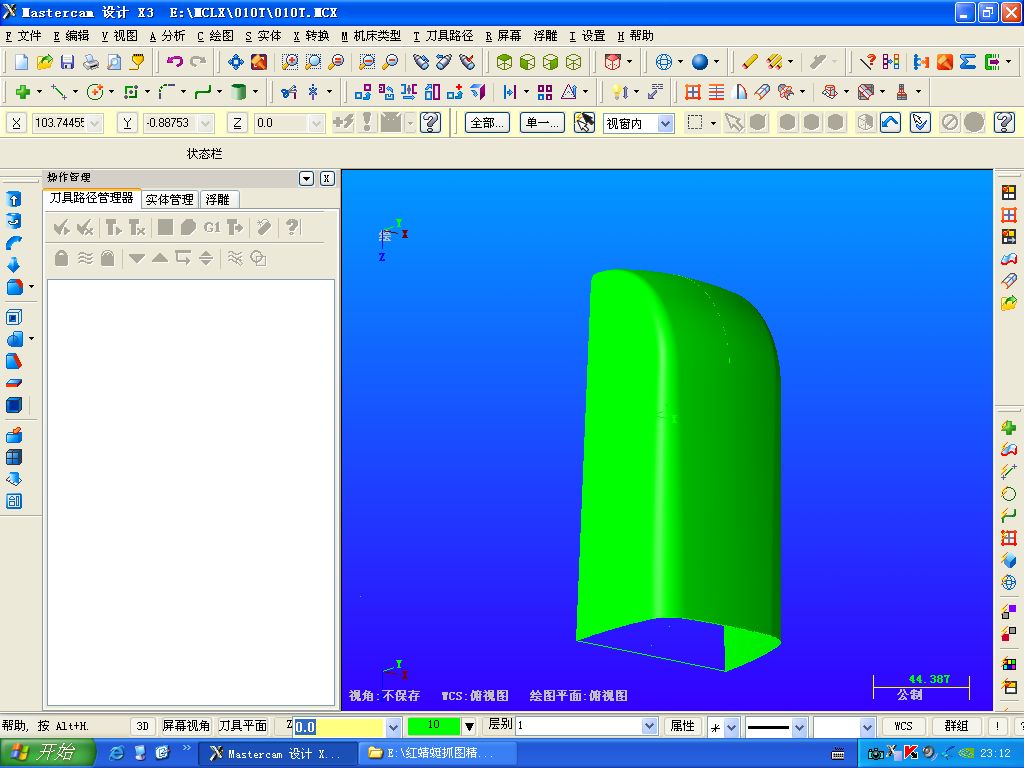Click the yellow Z depth field
This screenshot has height=768, width=1024.
[x=339, y=726]
